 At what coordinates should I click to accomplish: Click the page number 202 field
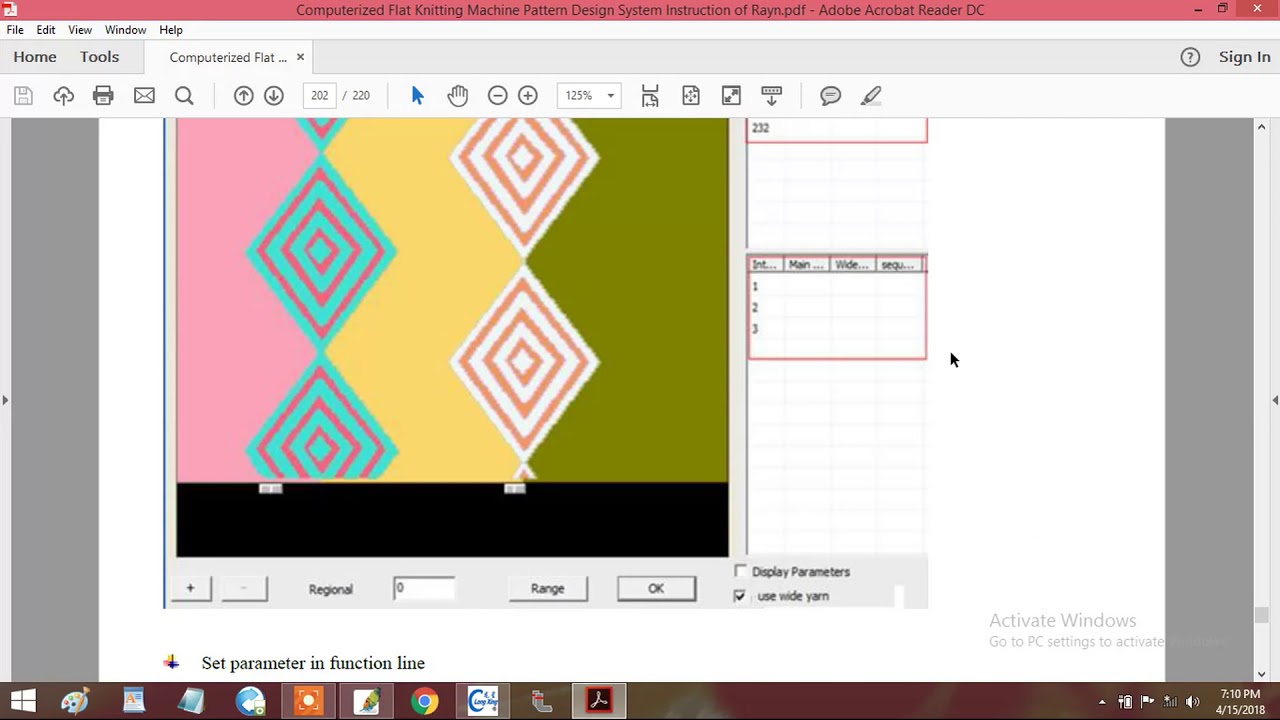coord(319,96)
